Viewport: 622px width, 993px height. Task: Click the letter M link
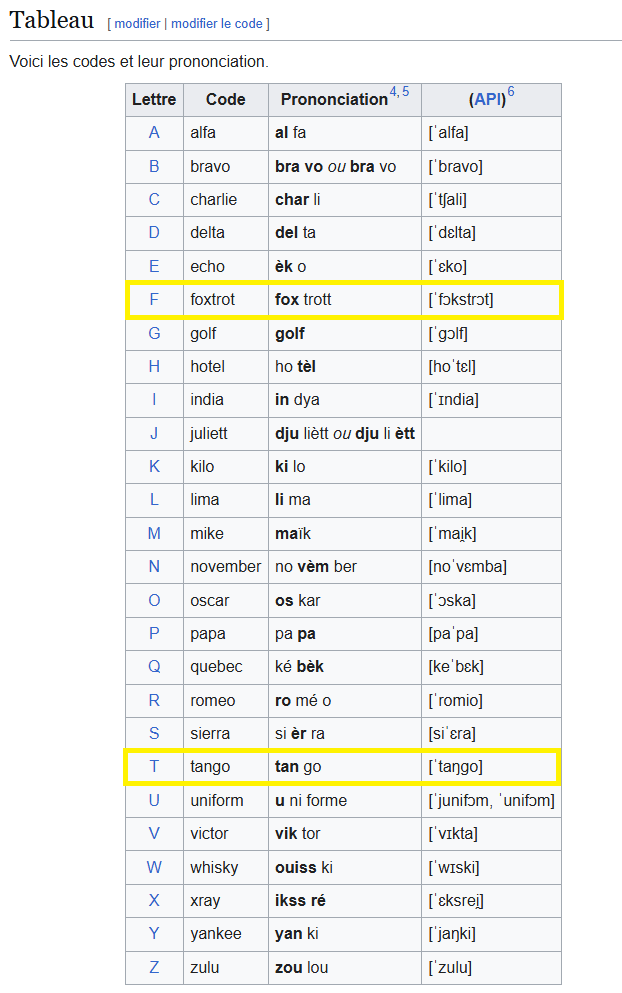pos(154,533)
